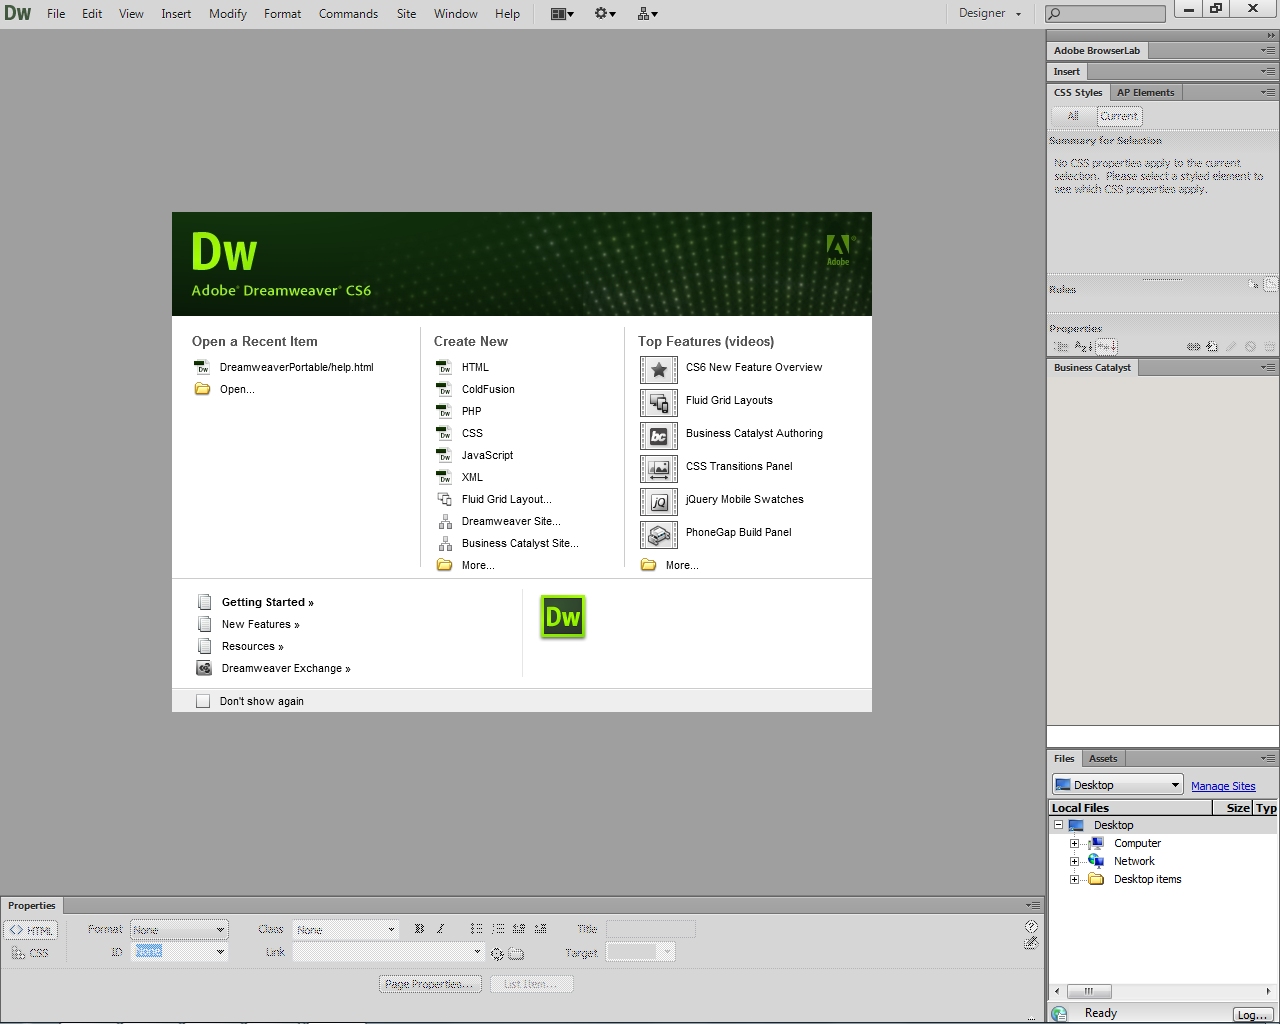Expand the Network tree node
The width and height of the screenshot is (1280, 1024).
(x=1074, y=861)
